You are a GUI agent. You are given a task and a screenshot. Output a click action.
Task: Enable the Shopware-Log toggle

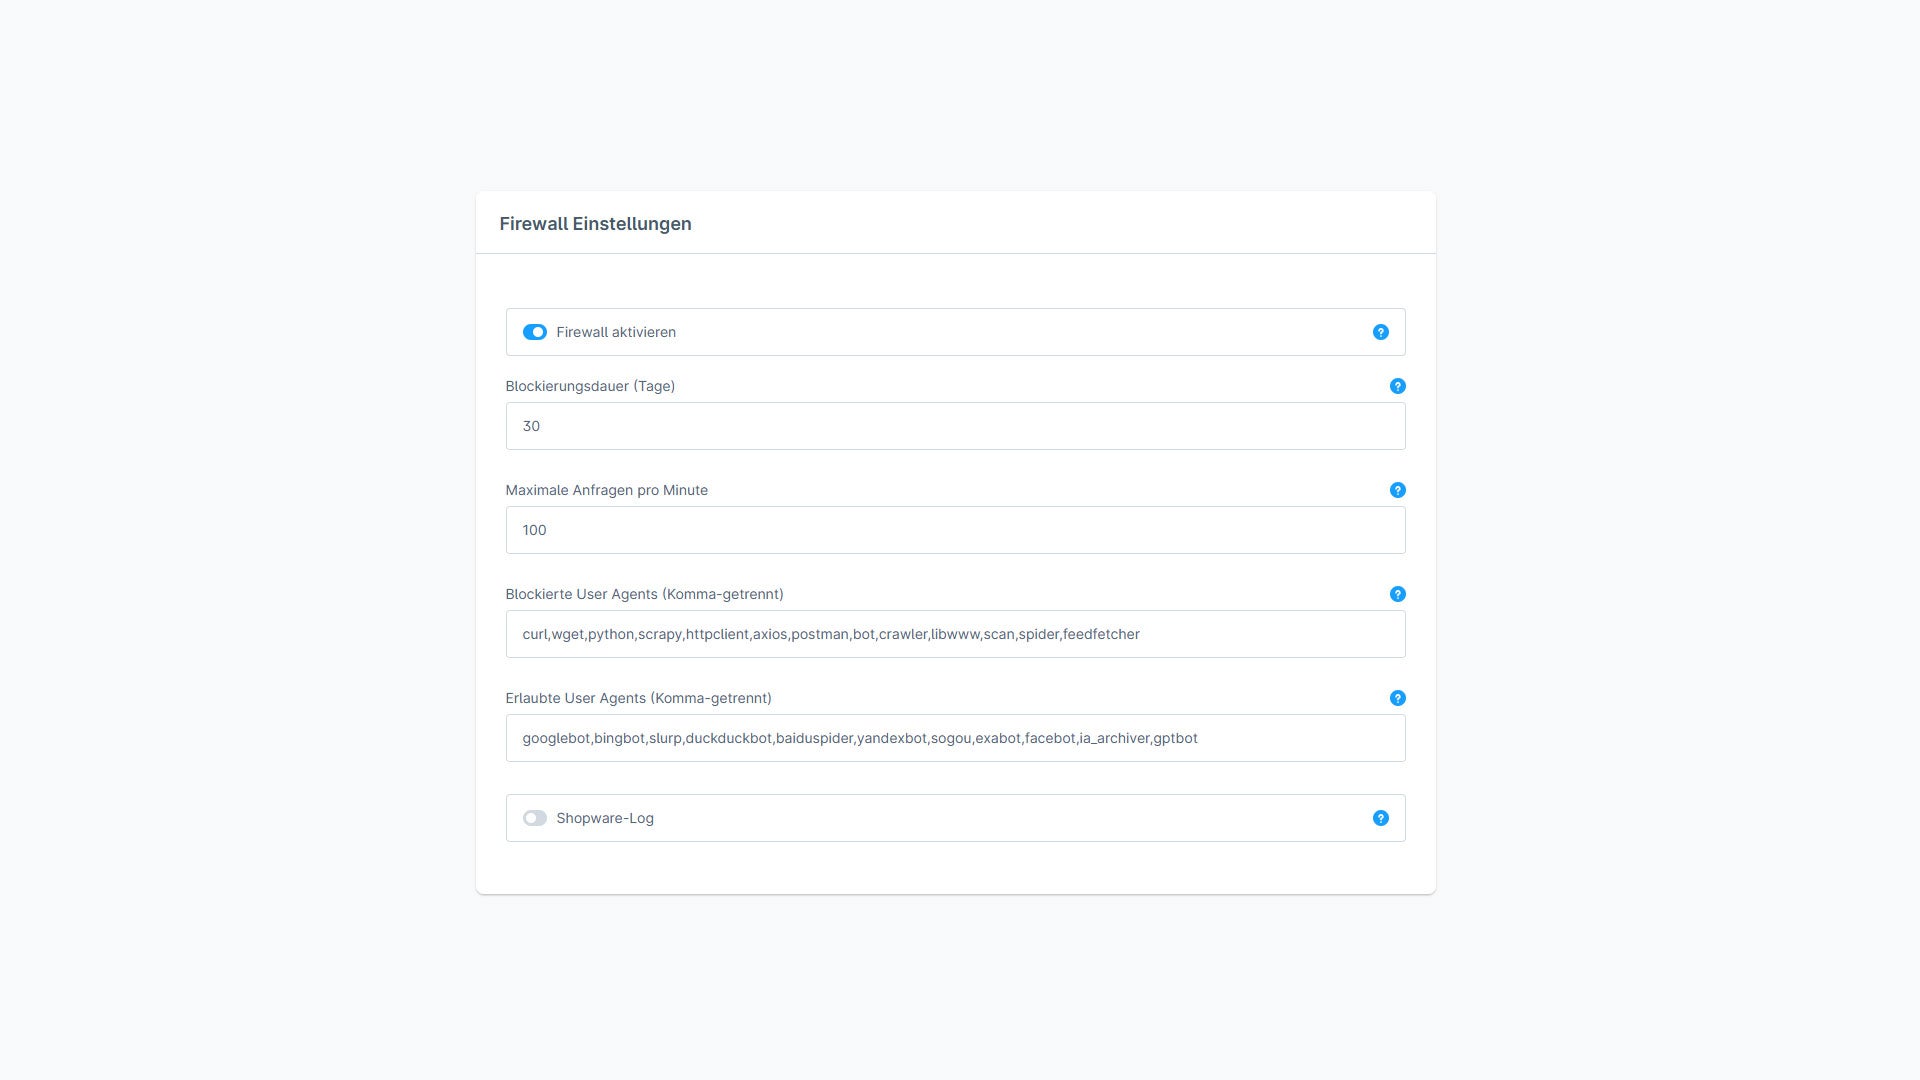[x=534, y=818]
